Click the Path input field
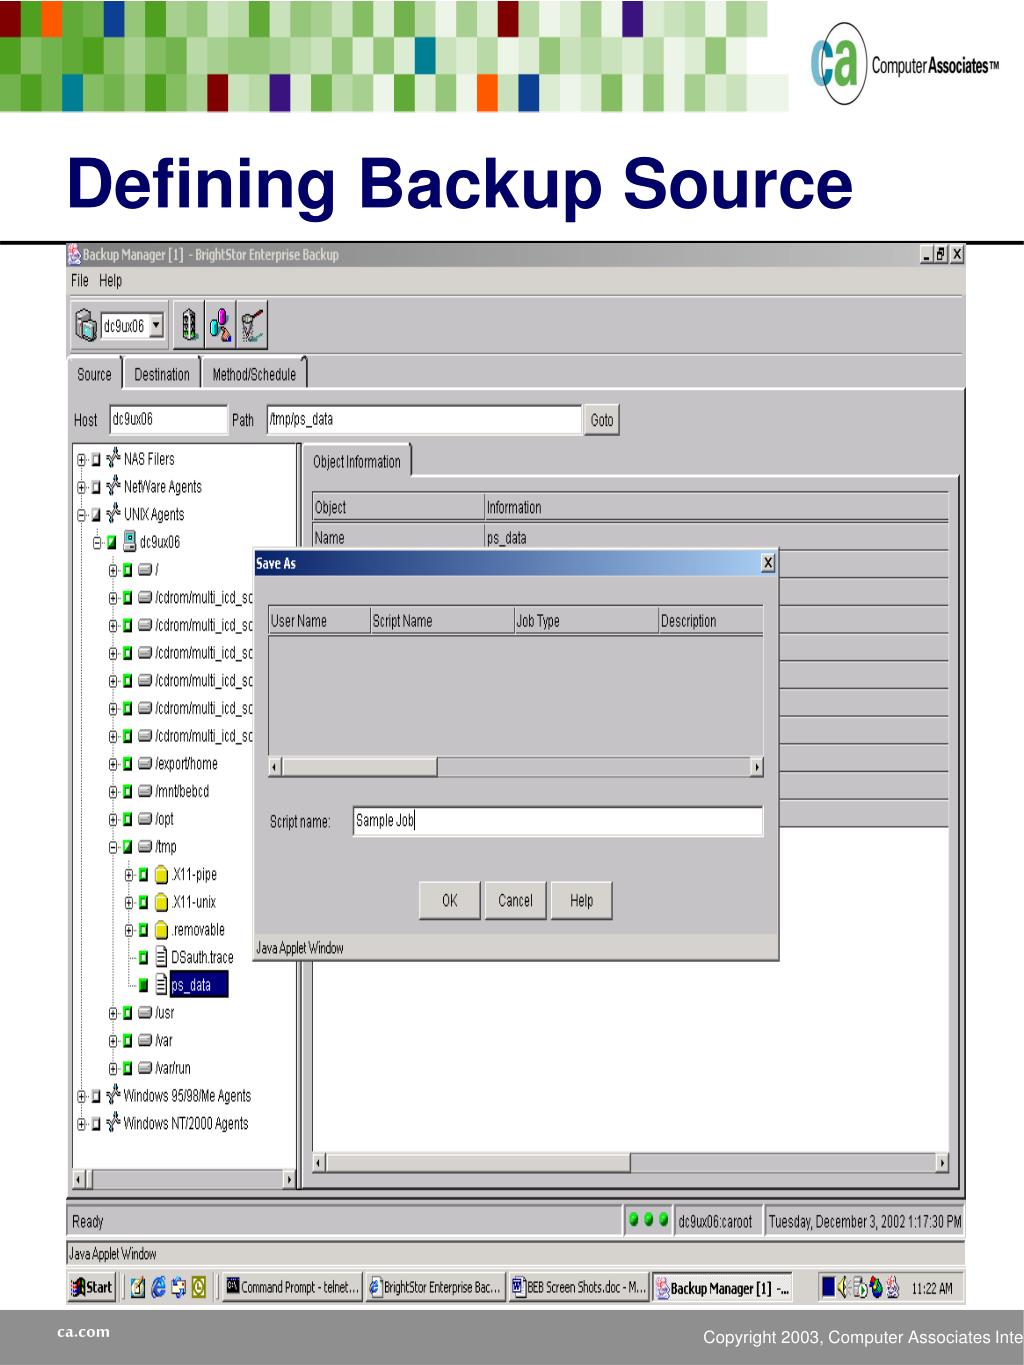Viewport: 1024px width, 1365px height. click(x=424, y=419)
